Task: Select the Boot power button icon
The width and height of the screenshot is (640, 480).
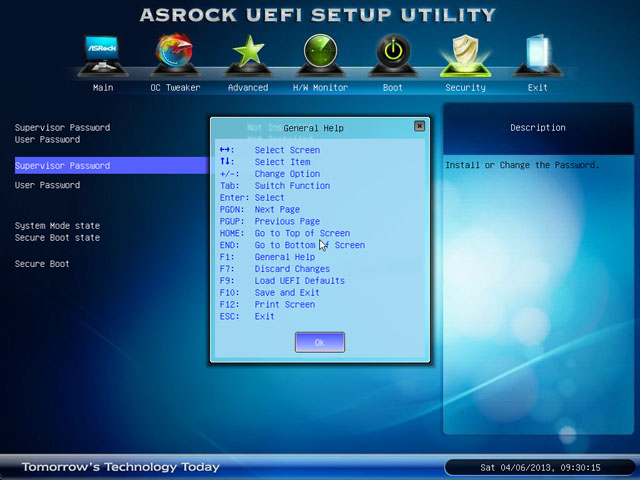Action: (x=393, y=56)
